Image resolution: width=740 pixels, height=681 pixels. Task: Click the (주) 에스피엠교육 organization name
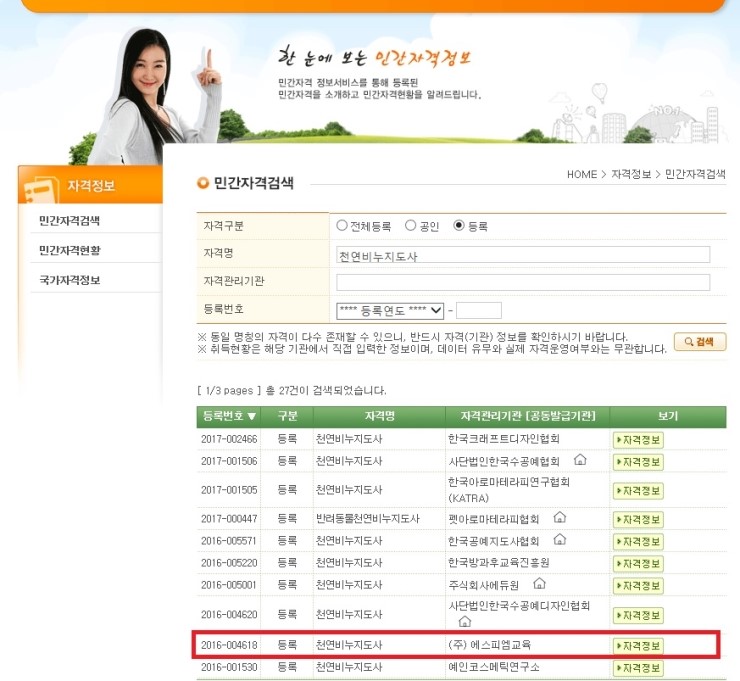pos(489,645)
